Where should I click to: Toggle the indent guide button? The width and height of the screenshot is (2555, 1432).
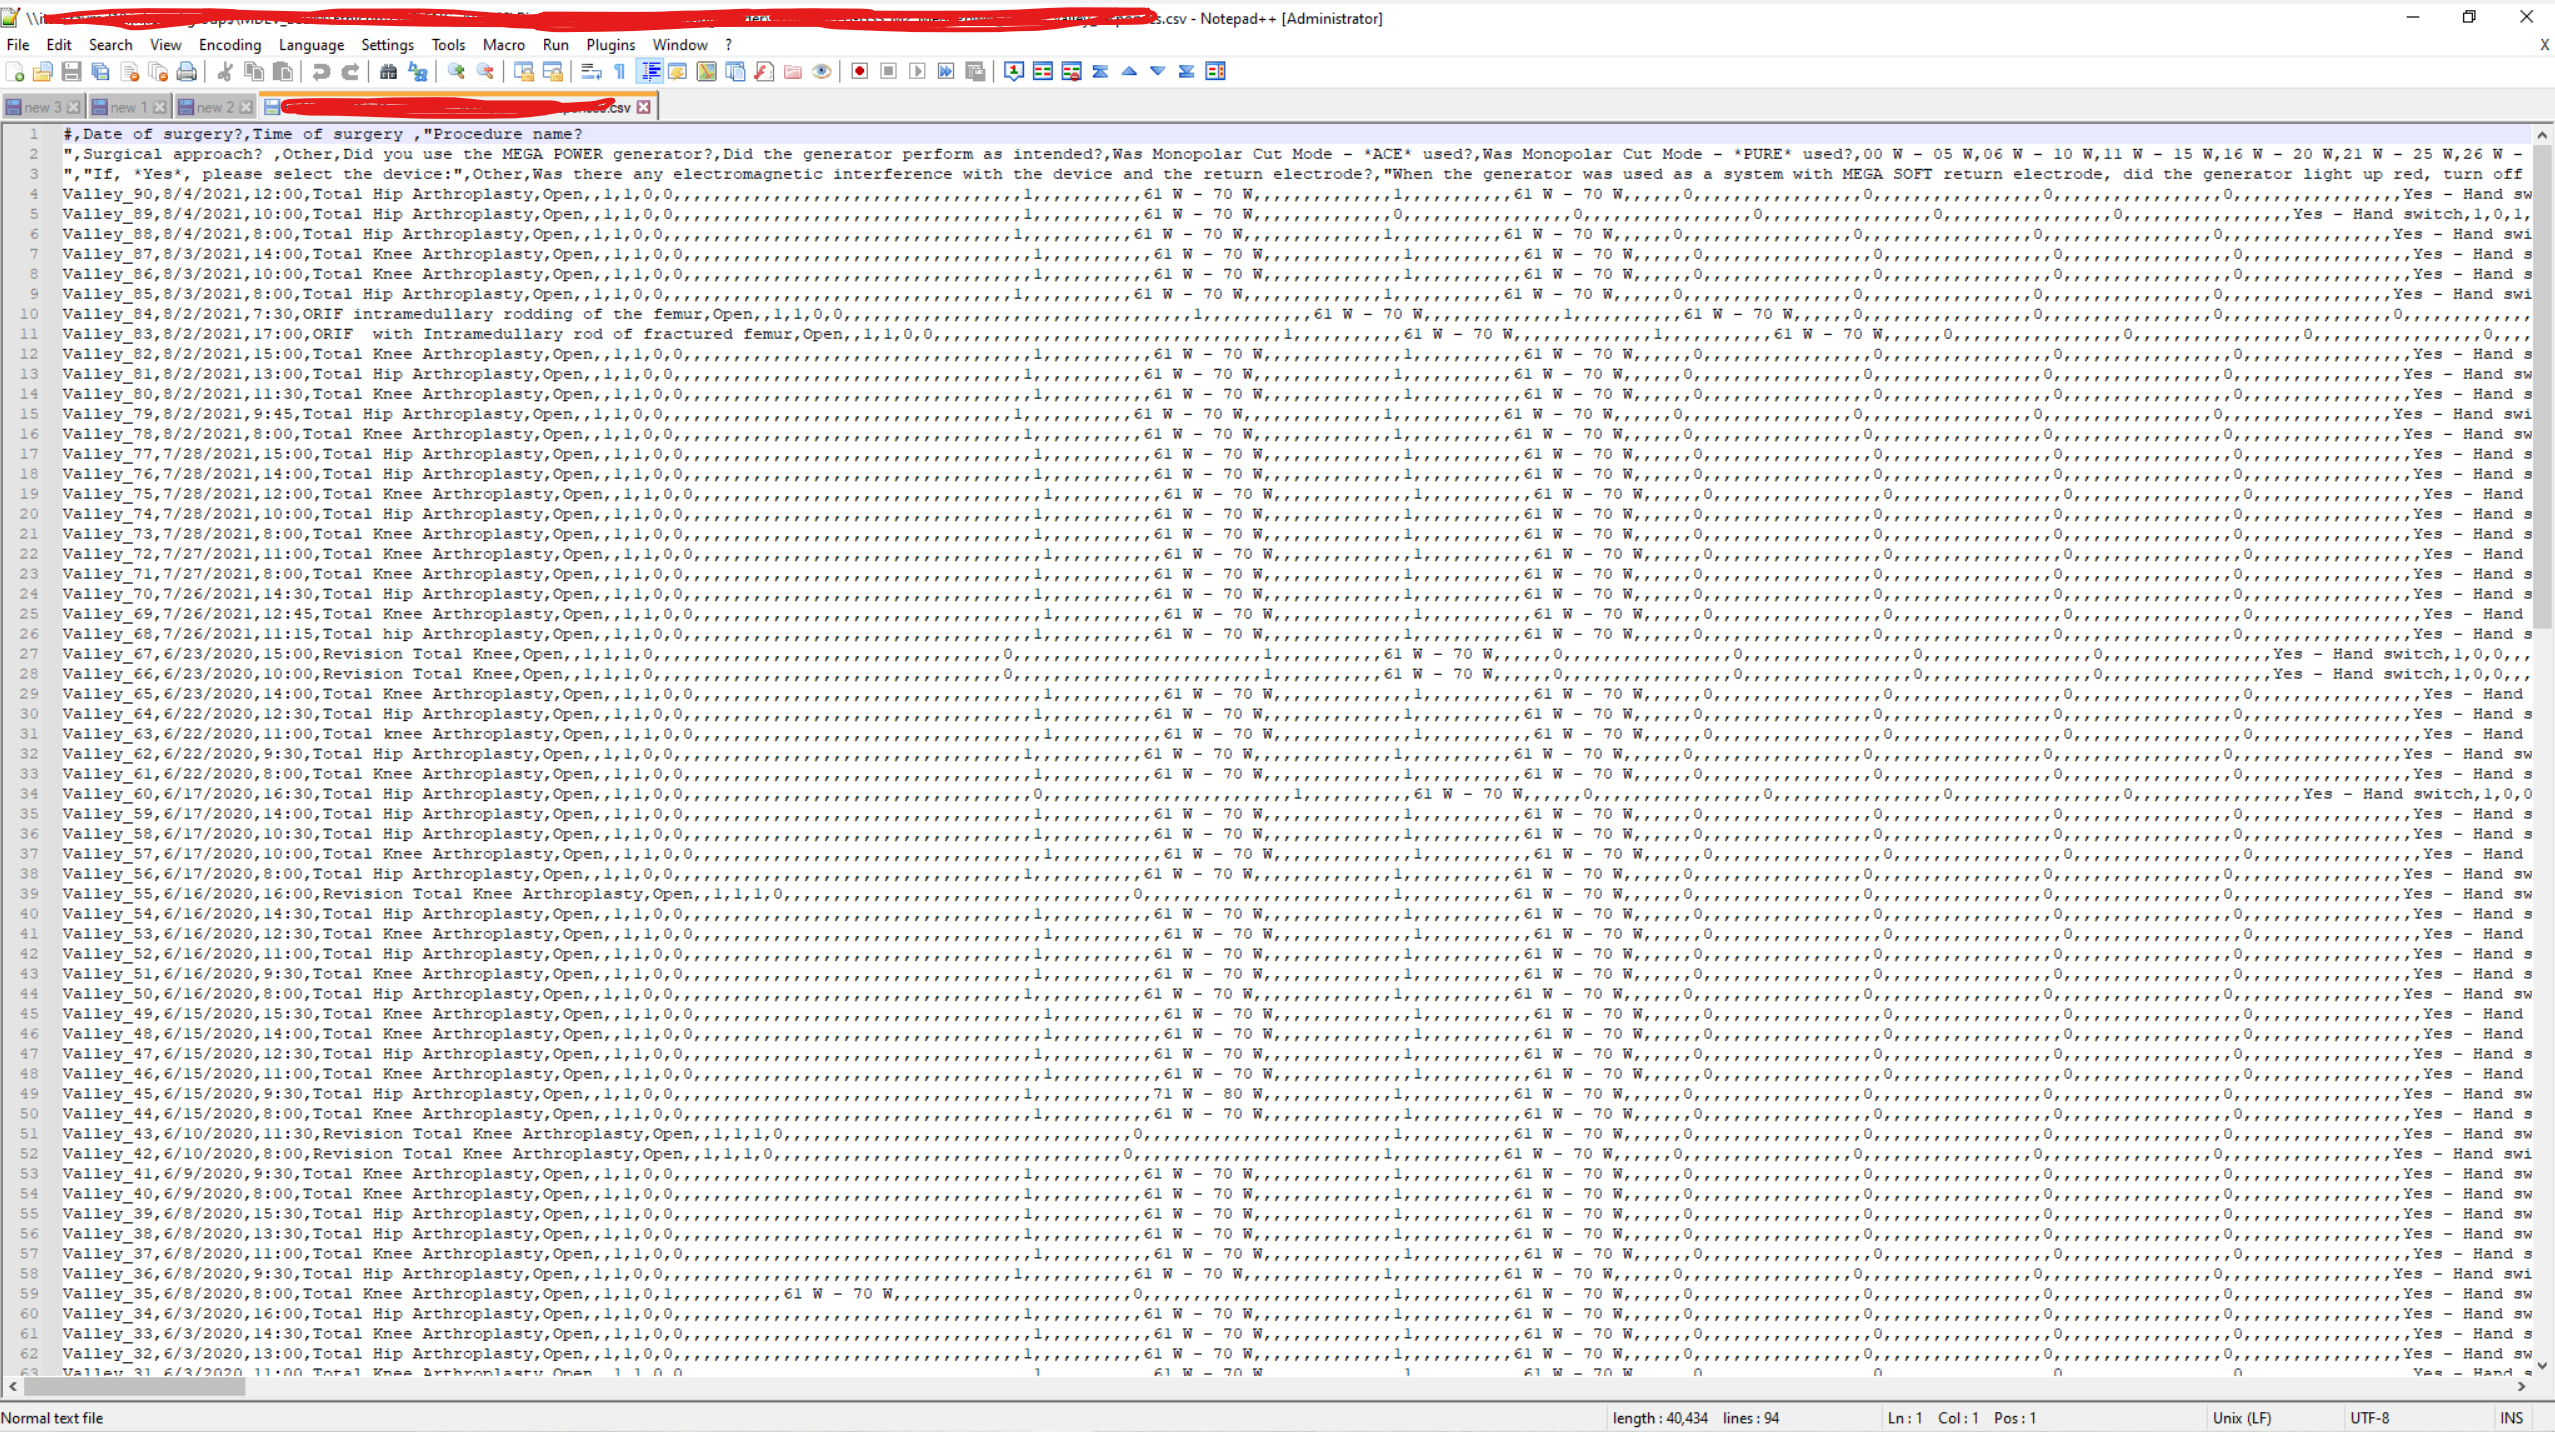pos(650,71)
